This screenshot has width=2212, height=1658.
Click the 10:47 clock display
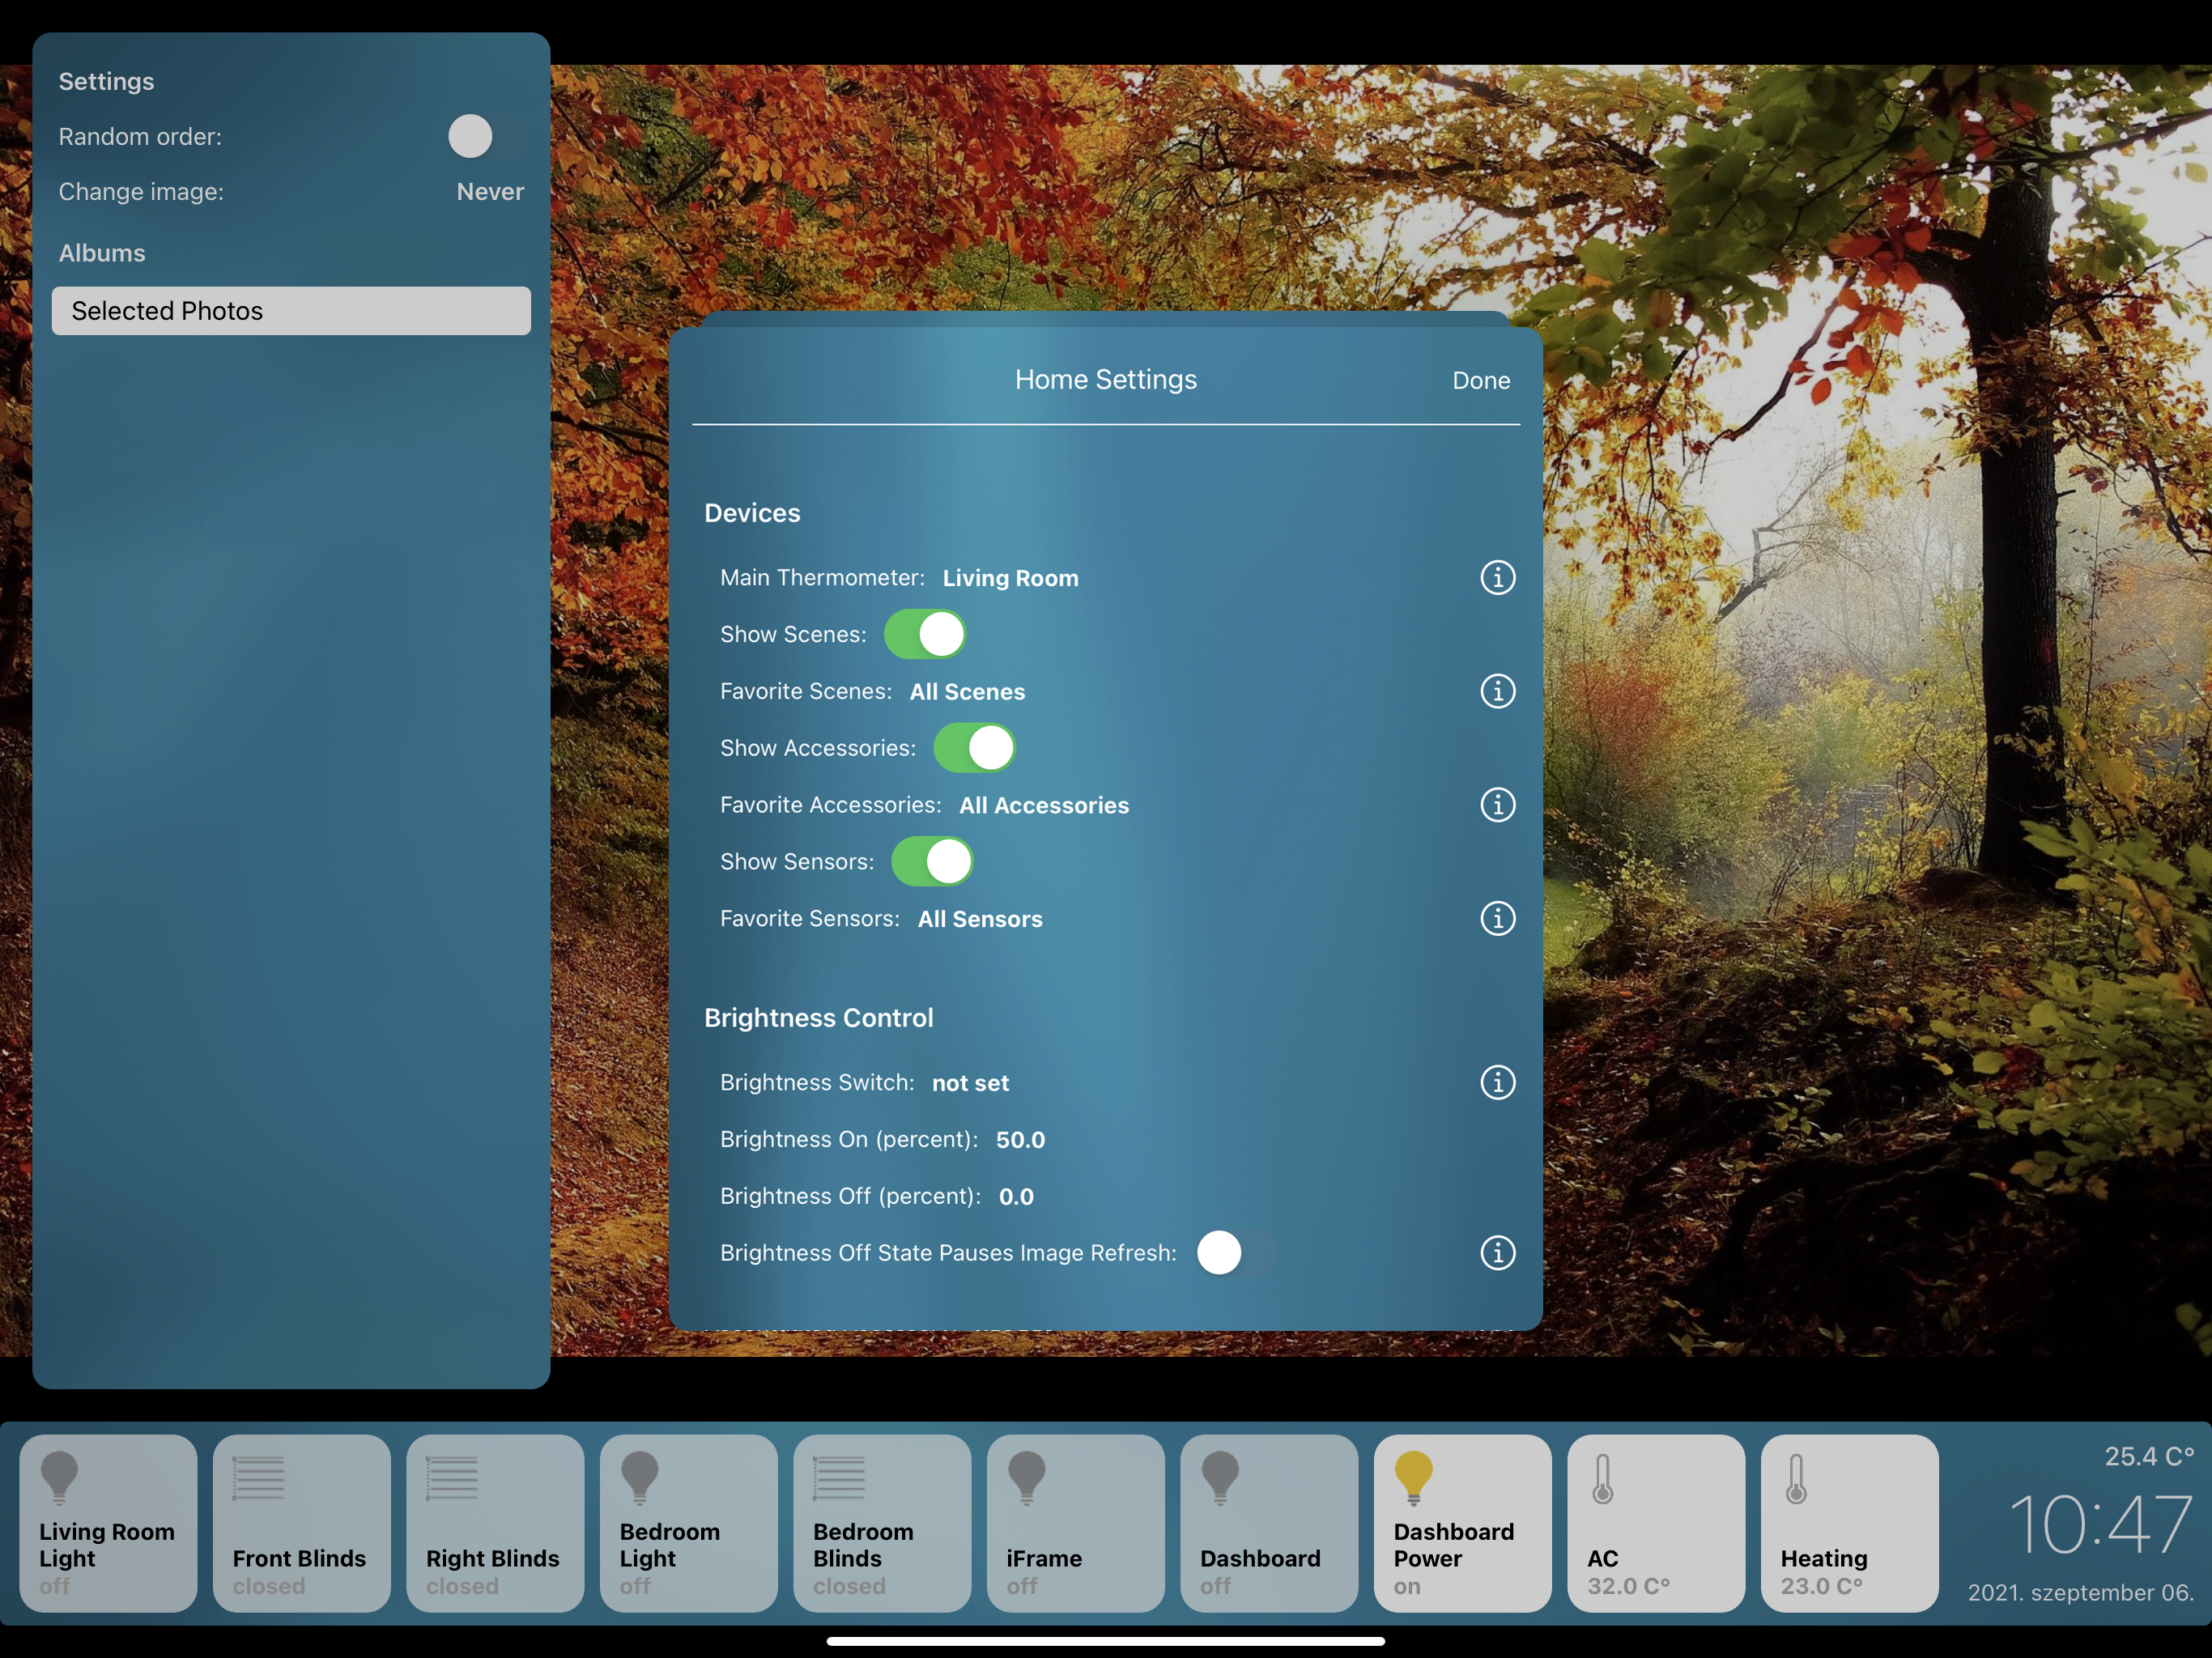[2100, 1524]
